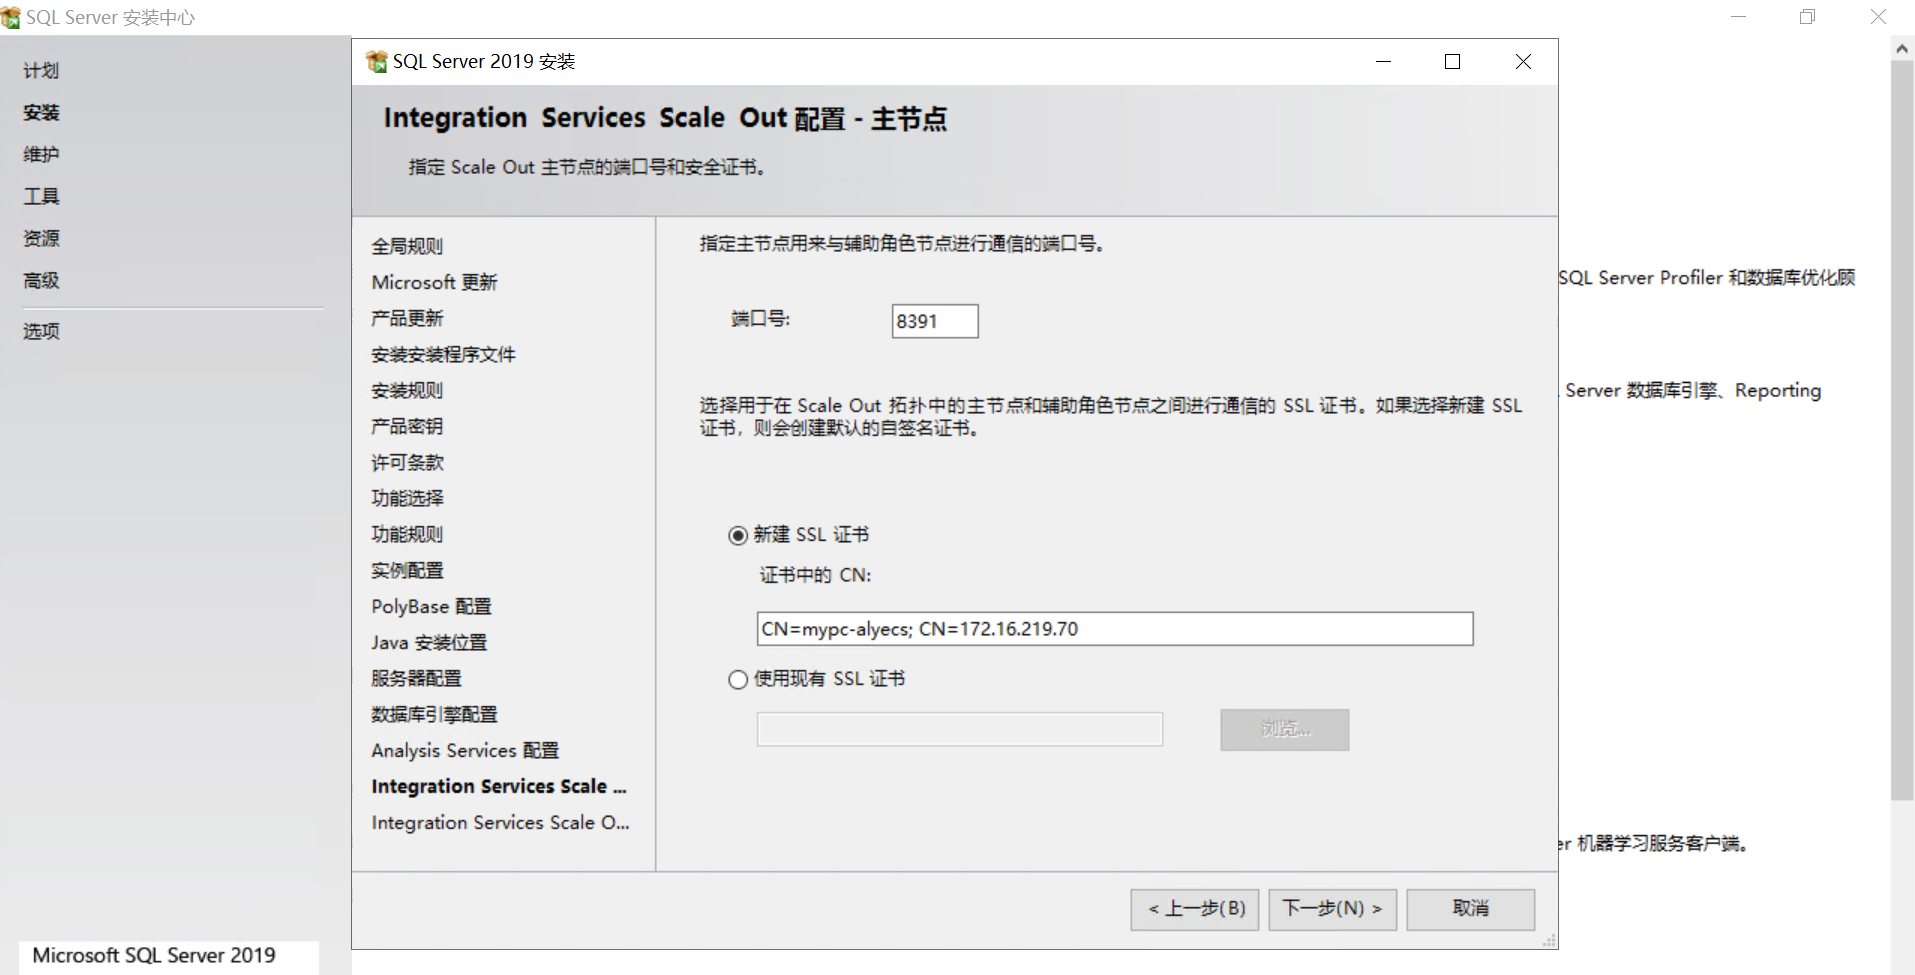Select the 产品更新 step
This screenshot has height=975, width=1915.
(407, 318)
